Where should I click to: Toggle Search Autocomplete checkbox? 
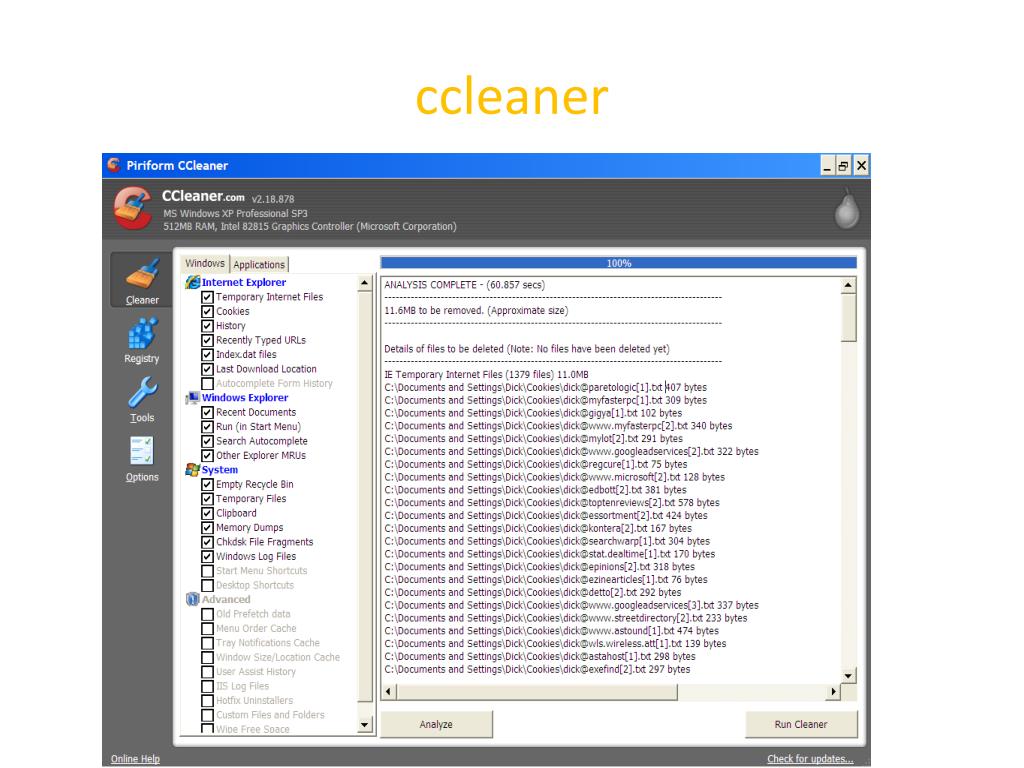tap(207, 441)
